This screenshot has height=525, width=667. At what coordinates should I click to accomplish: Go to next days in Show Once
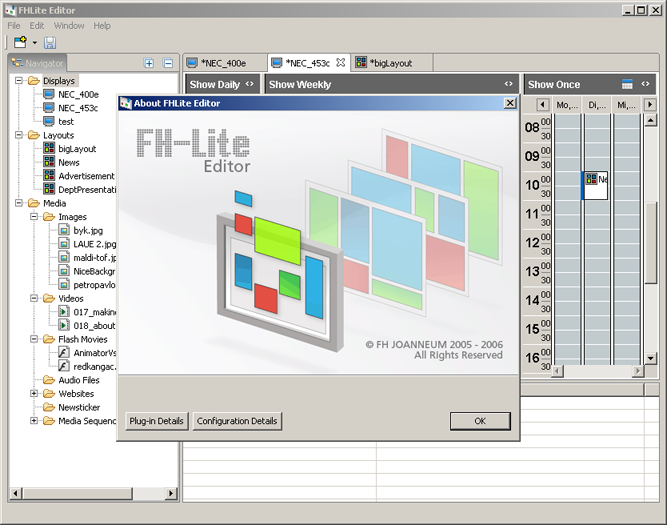click(x=650, y=104)
